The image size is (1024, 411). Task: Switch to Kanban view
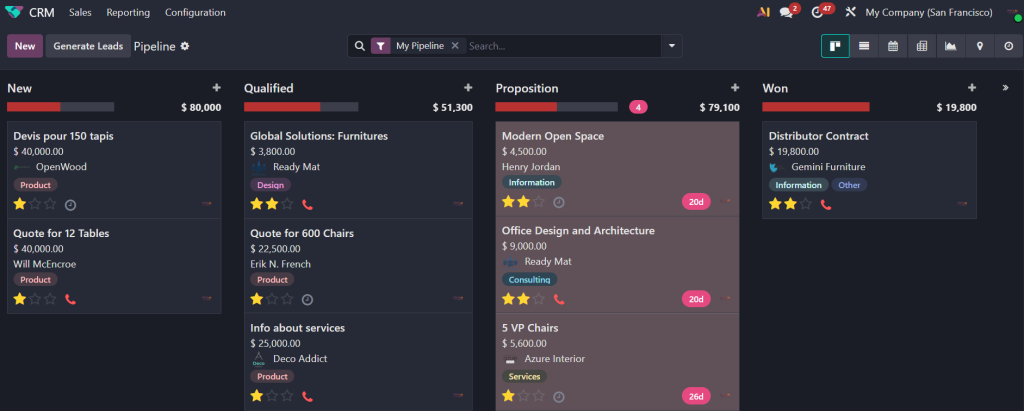(835, 46)
